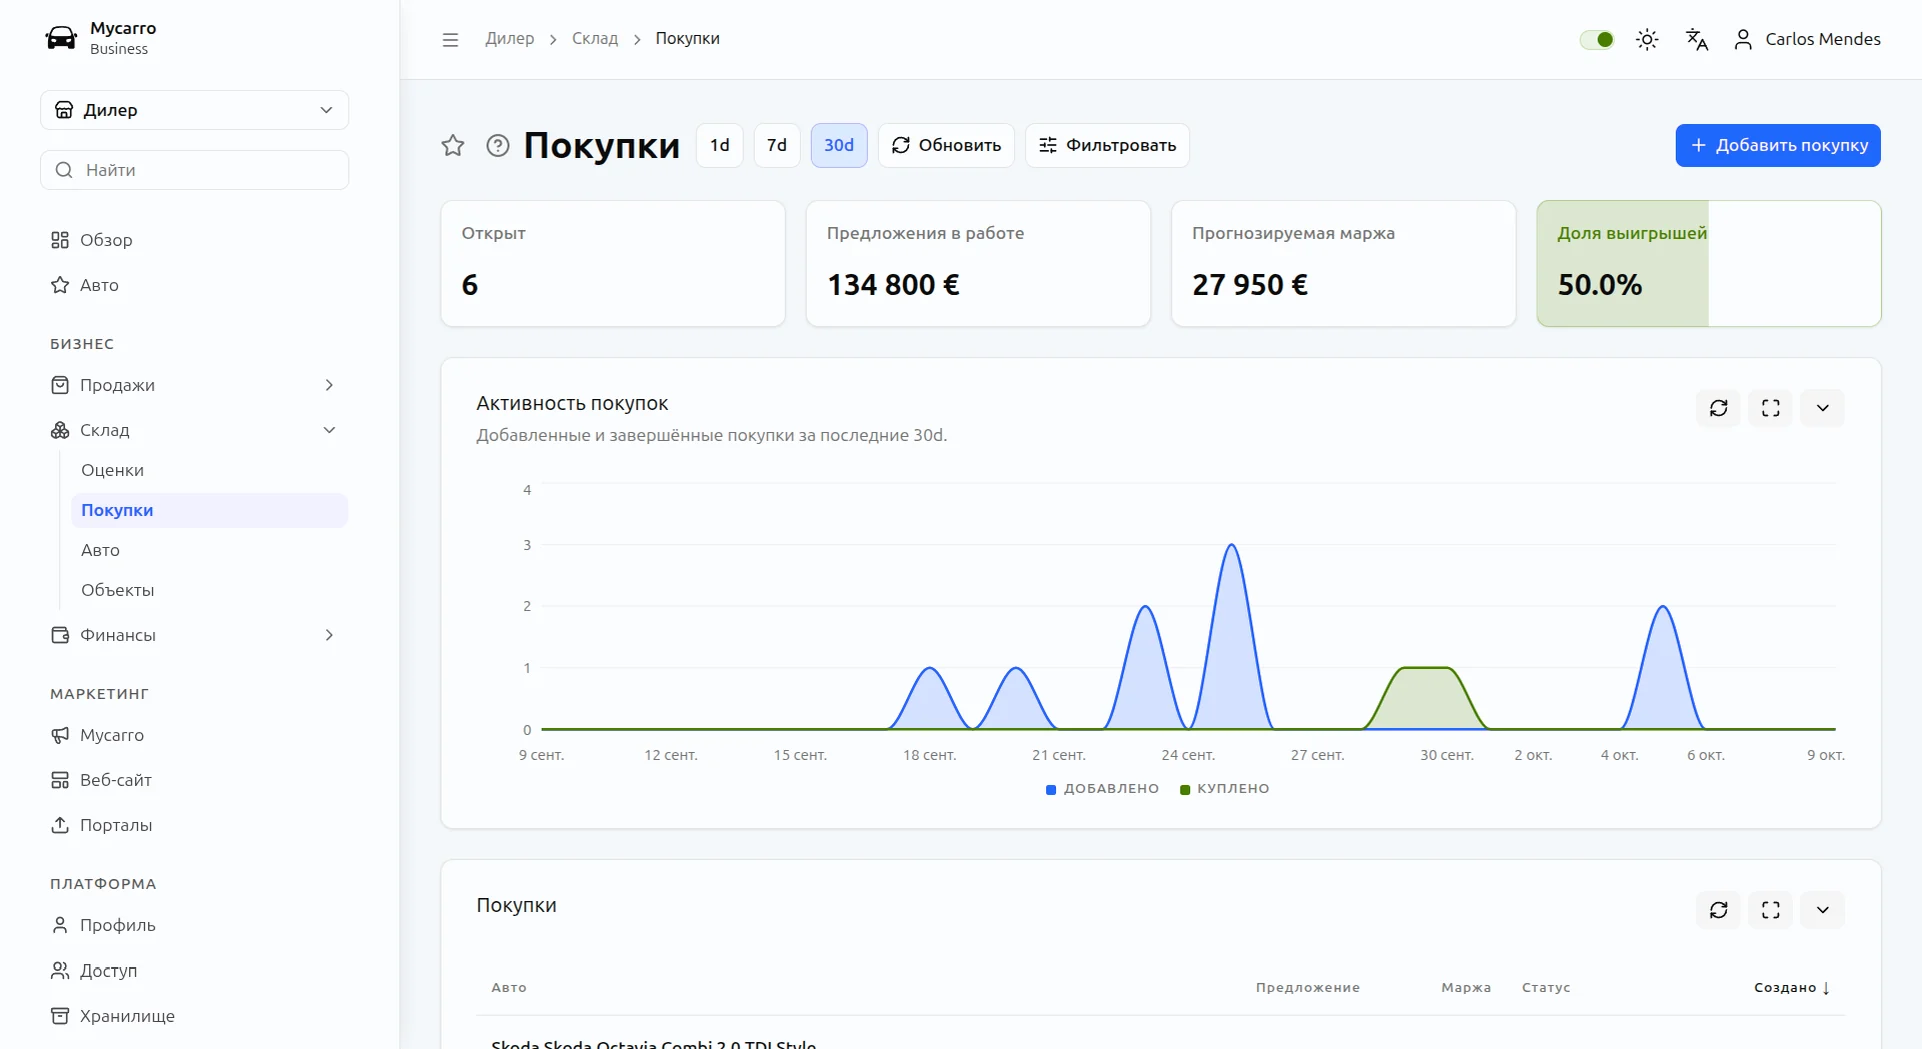Expand Покупки table to fullscreen
This screenshot has height=1049, width=1922.
click(x=1771, y=910)
